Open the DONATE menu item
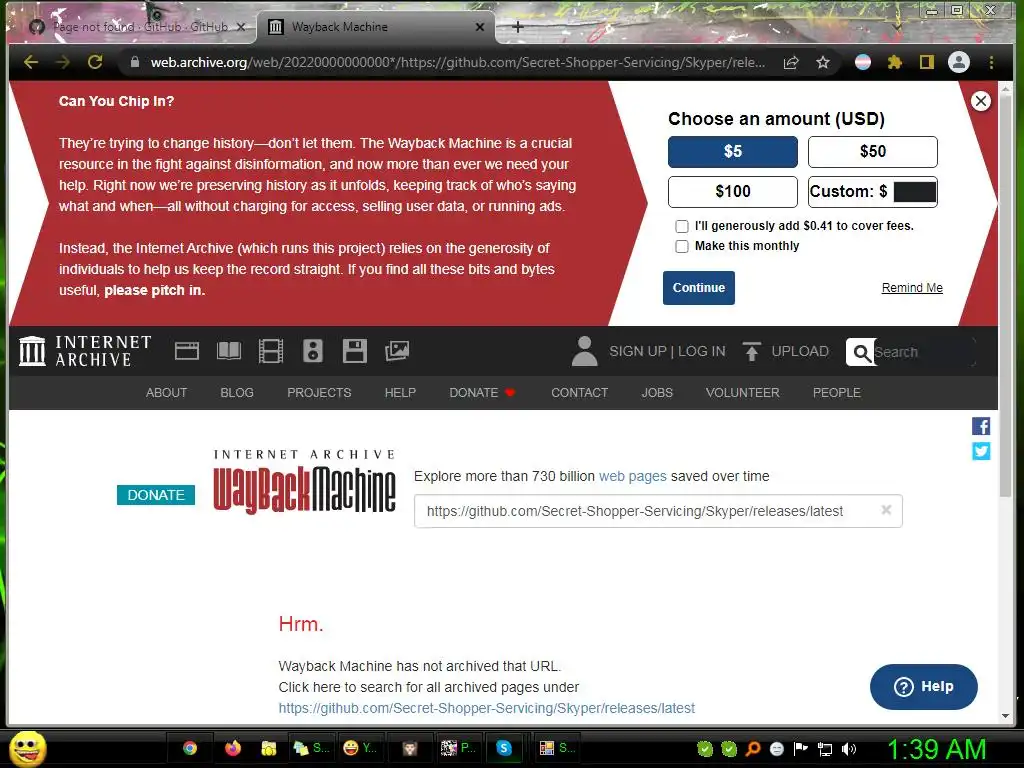1024x768 pixels. point(482,392)
